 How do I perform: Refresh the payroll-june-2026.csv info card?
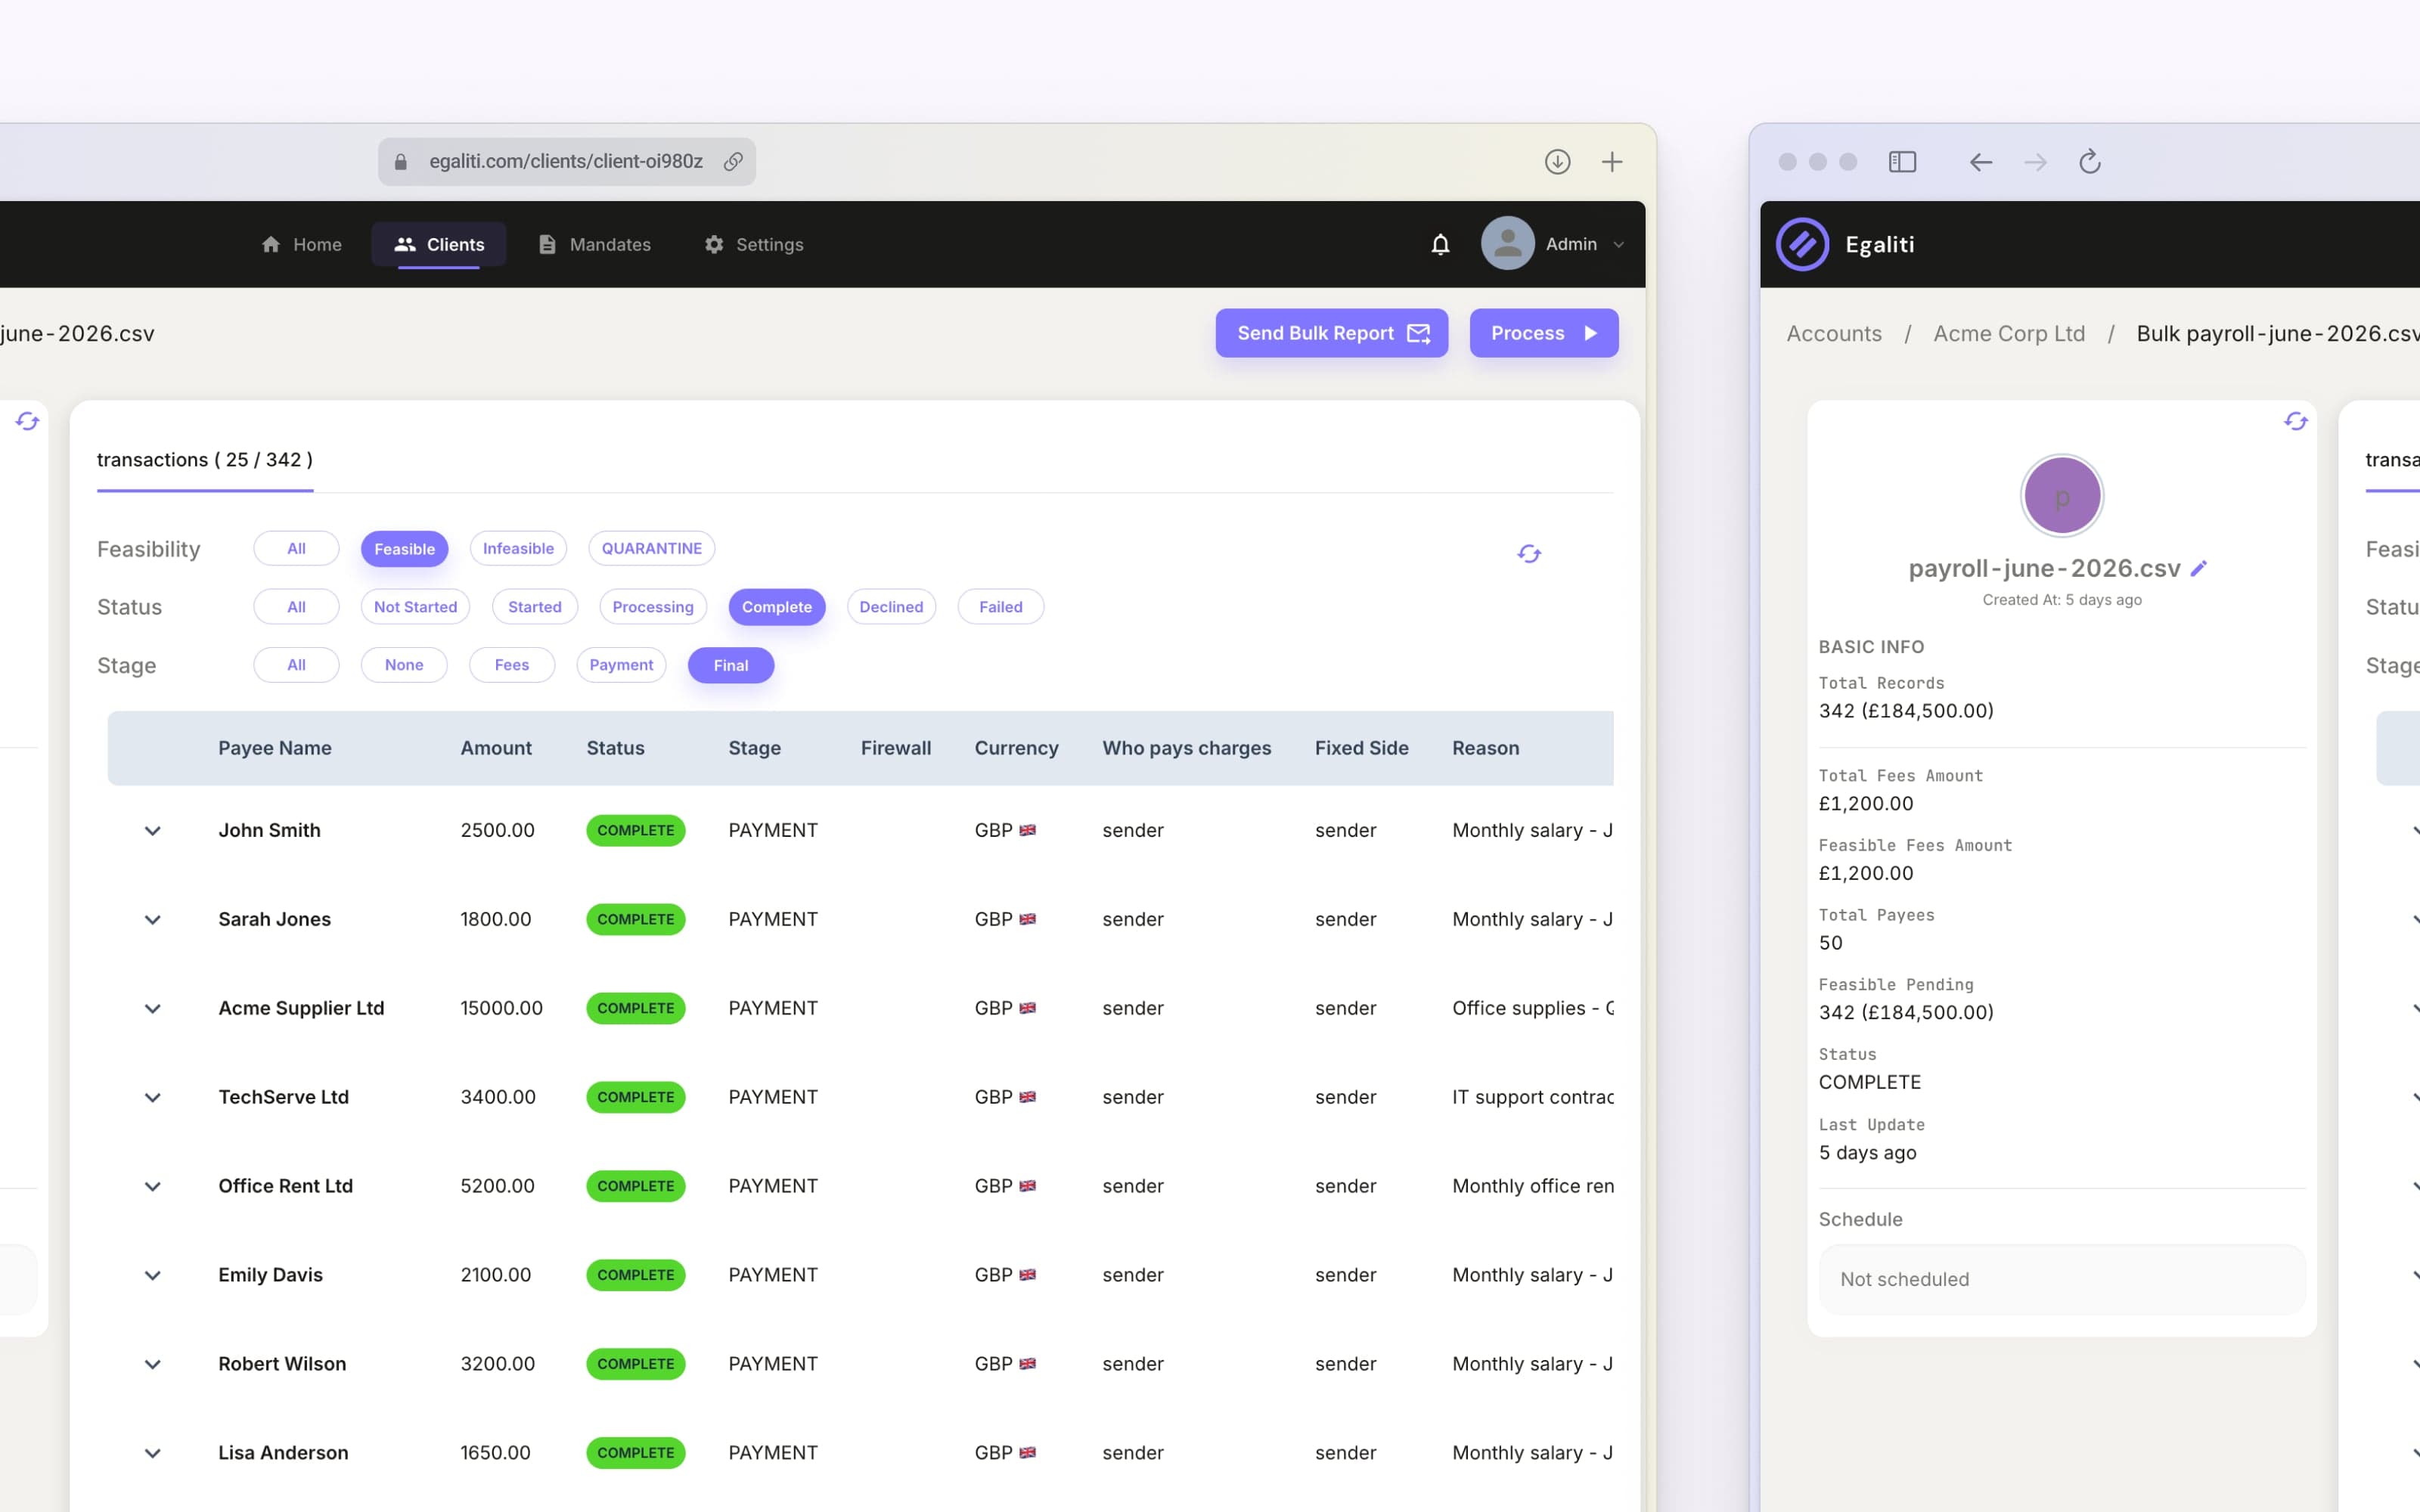coord(2296,422)
